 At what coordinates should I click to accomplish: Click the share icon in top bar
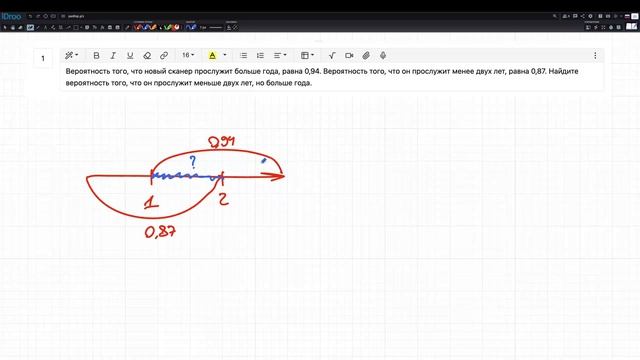(582, 16)
